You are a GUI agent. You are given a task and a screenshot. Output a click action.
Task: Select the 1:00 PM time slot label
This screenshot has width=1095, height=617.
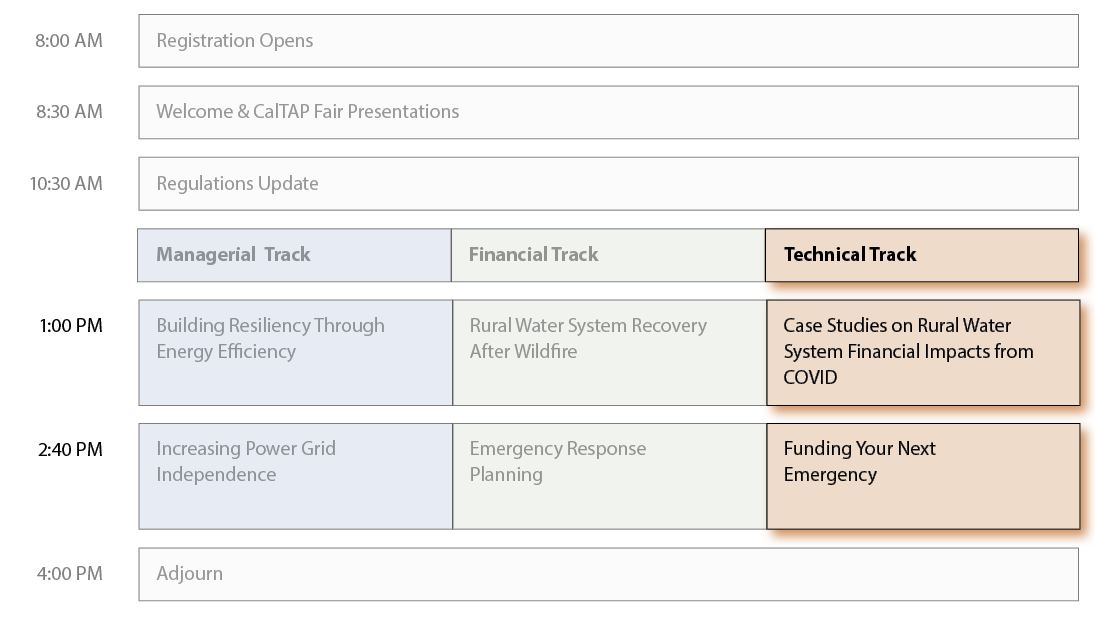coord(71,326)
